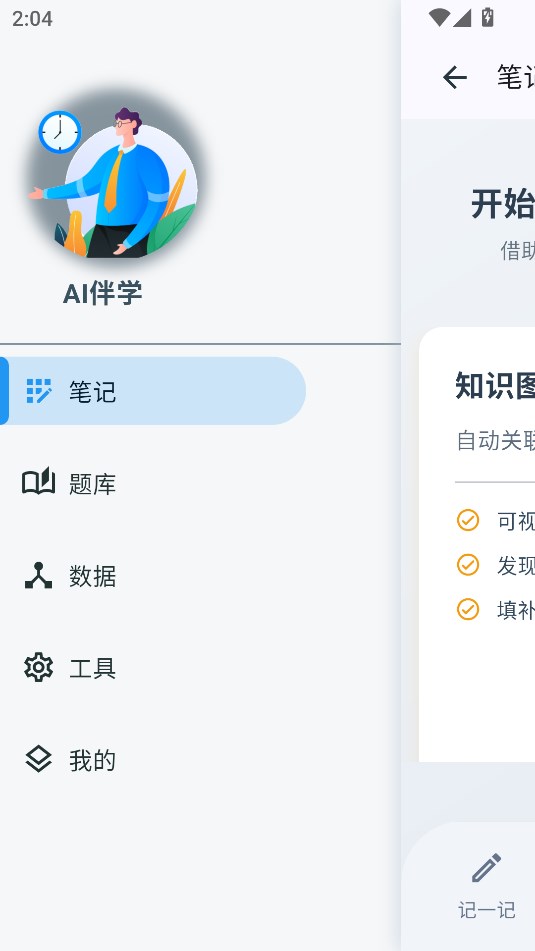Click the second orange check circle 发现
Viewport: 535px width, 951px height.
468,565
